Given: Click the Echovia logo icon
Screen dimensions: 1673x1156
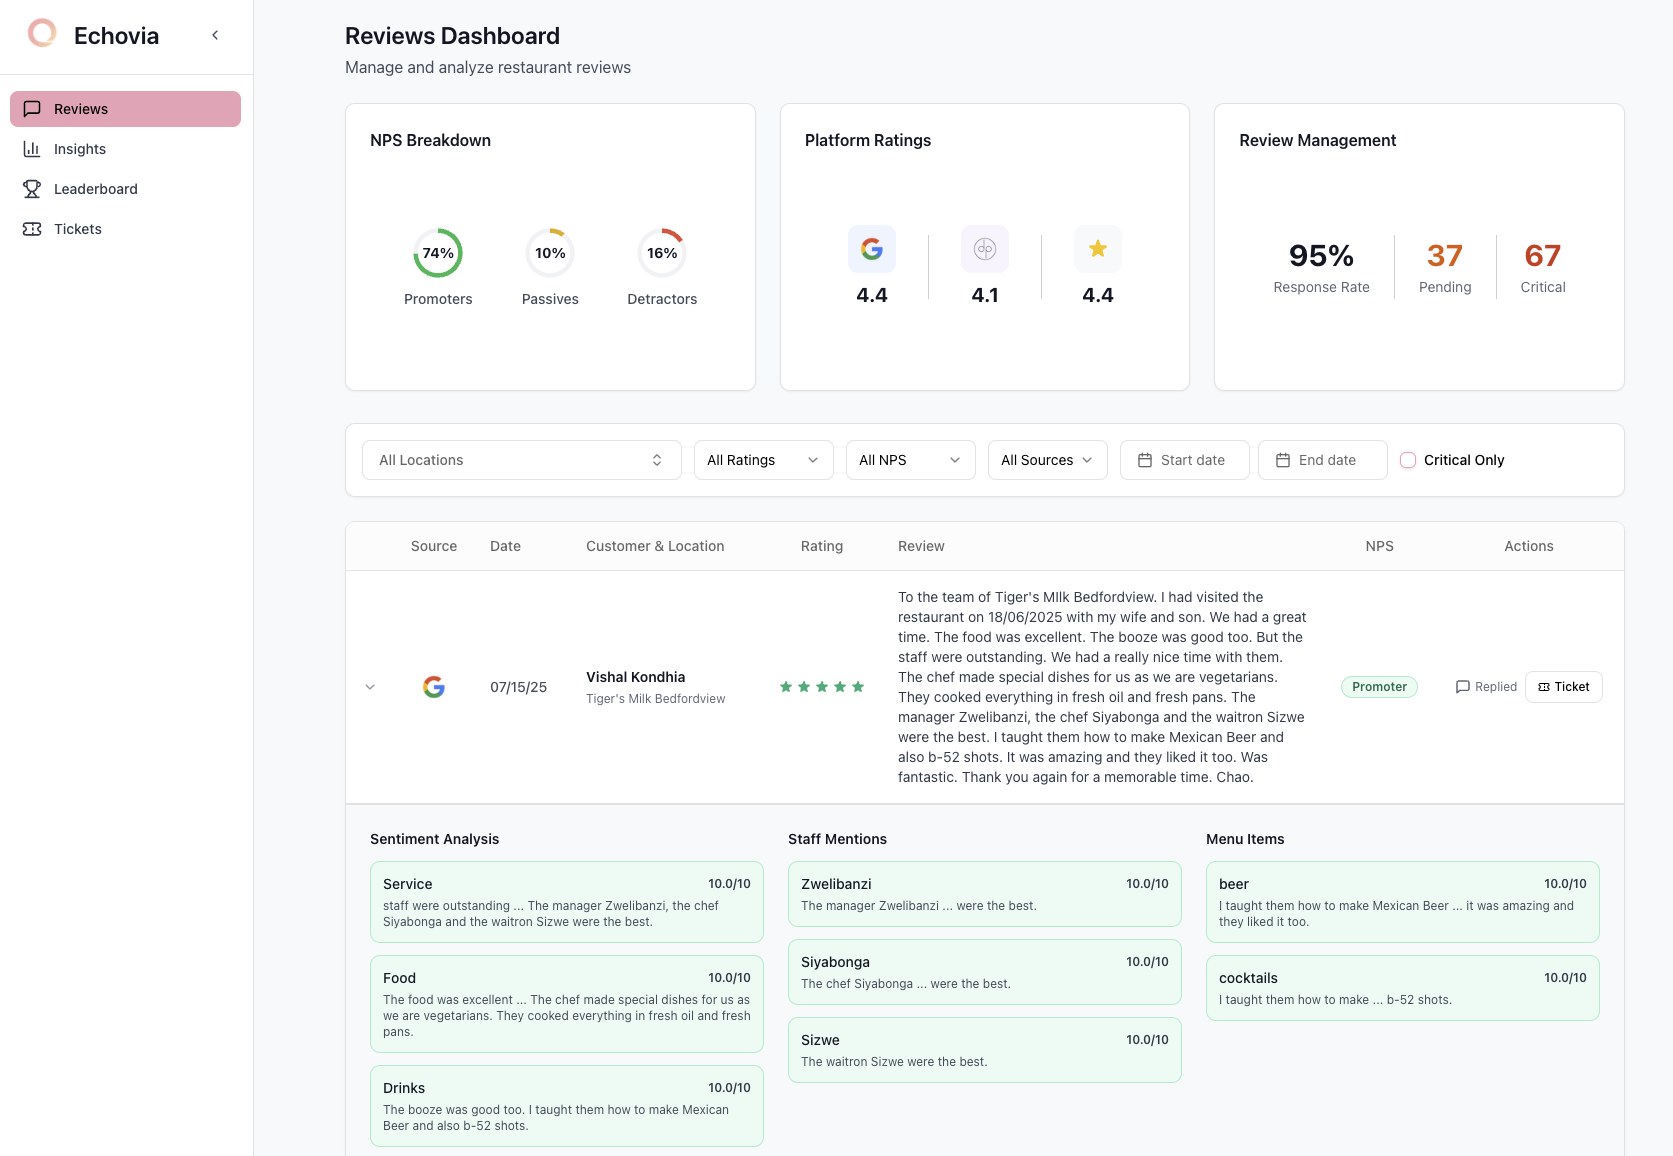Looking at the screenshot, I should (x=42, y=34).
